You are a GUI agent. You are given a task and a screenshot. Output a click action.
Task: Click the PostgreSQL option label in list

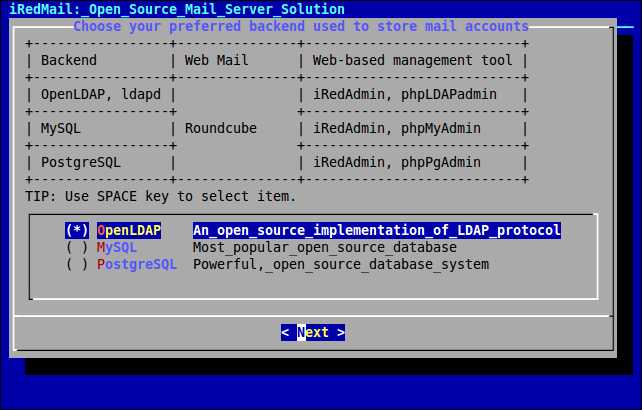[137, 264]
